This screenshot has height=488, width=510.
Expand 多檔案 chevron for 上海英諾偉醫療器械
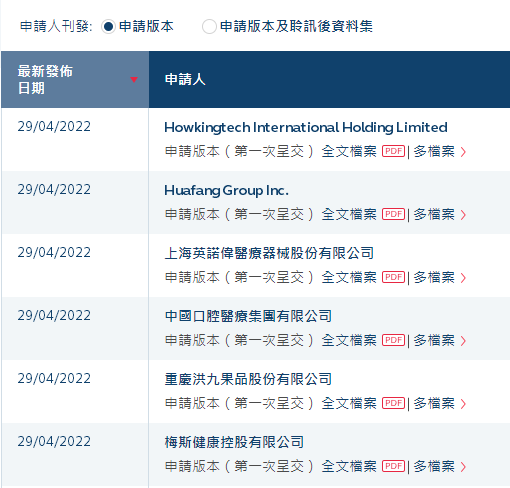click(463, 278)
